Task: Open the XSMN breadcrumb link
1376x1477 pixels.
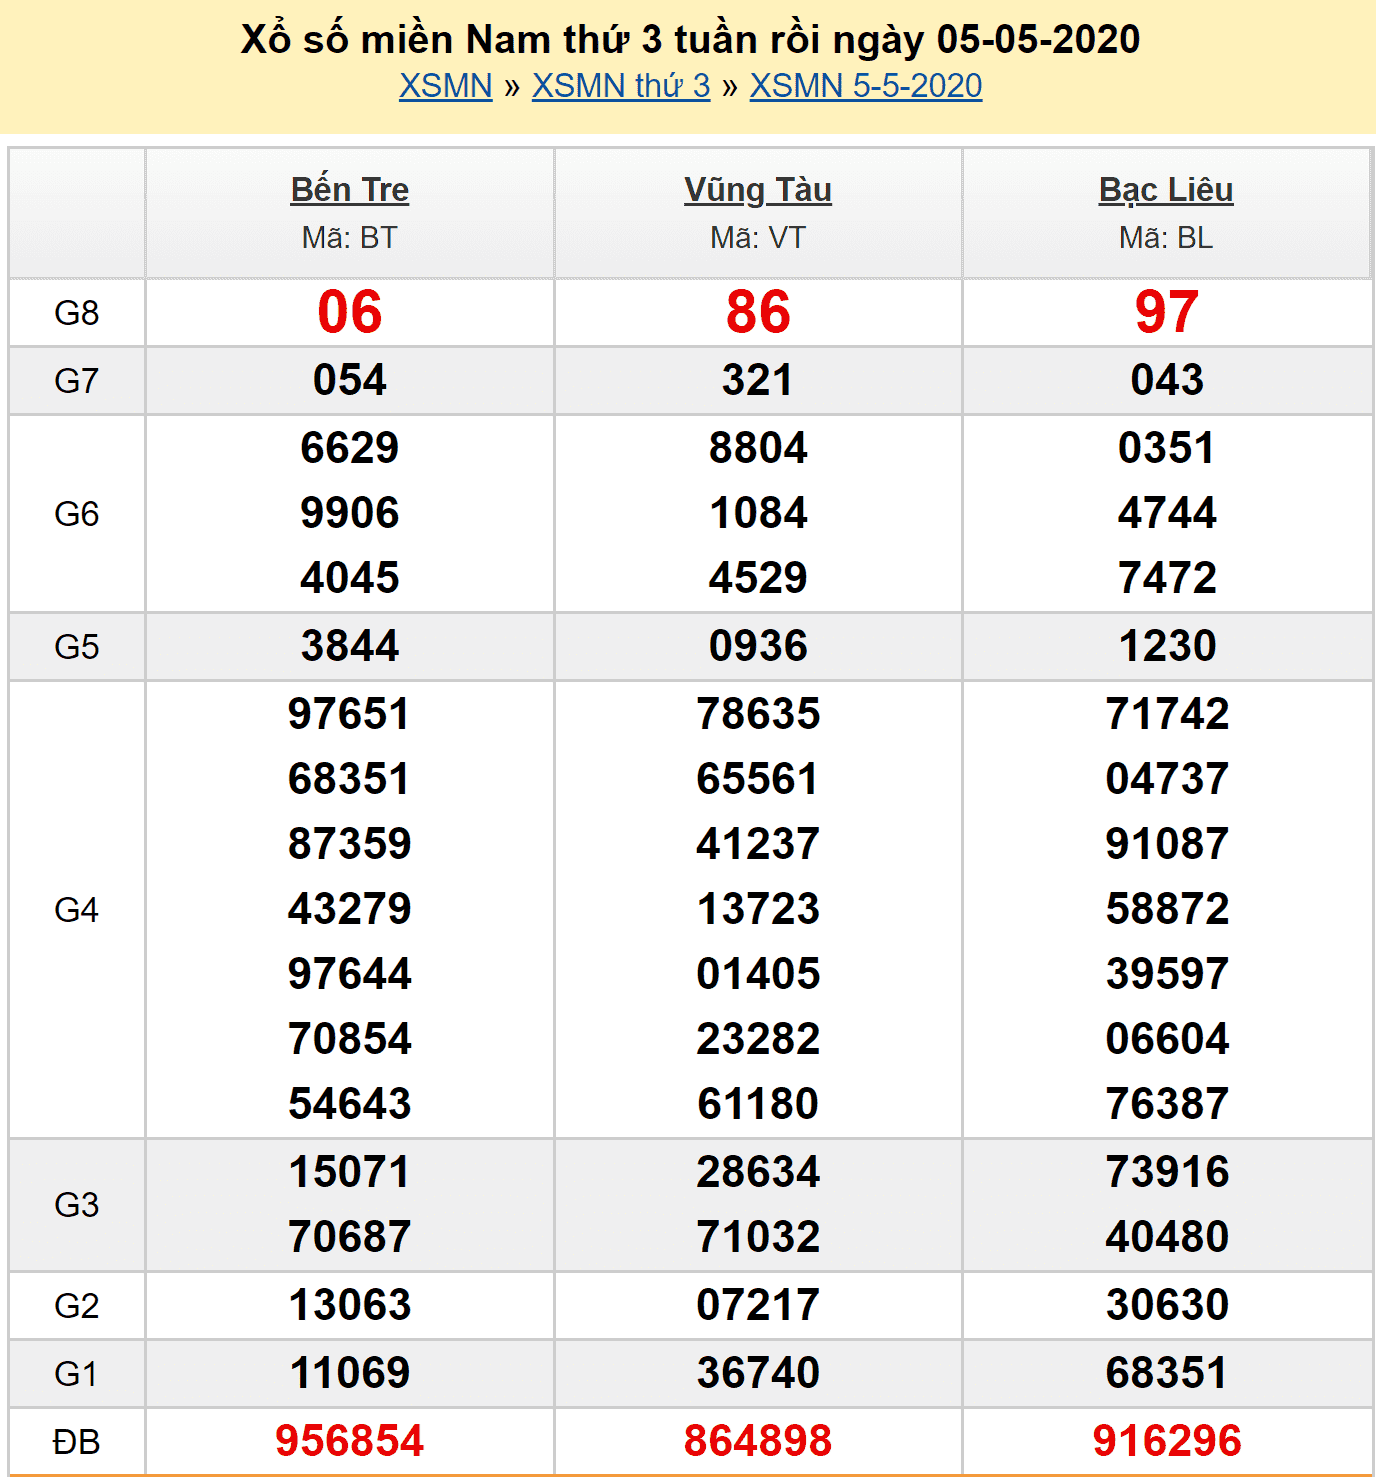Action: point(446,86)
